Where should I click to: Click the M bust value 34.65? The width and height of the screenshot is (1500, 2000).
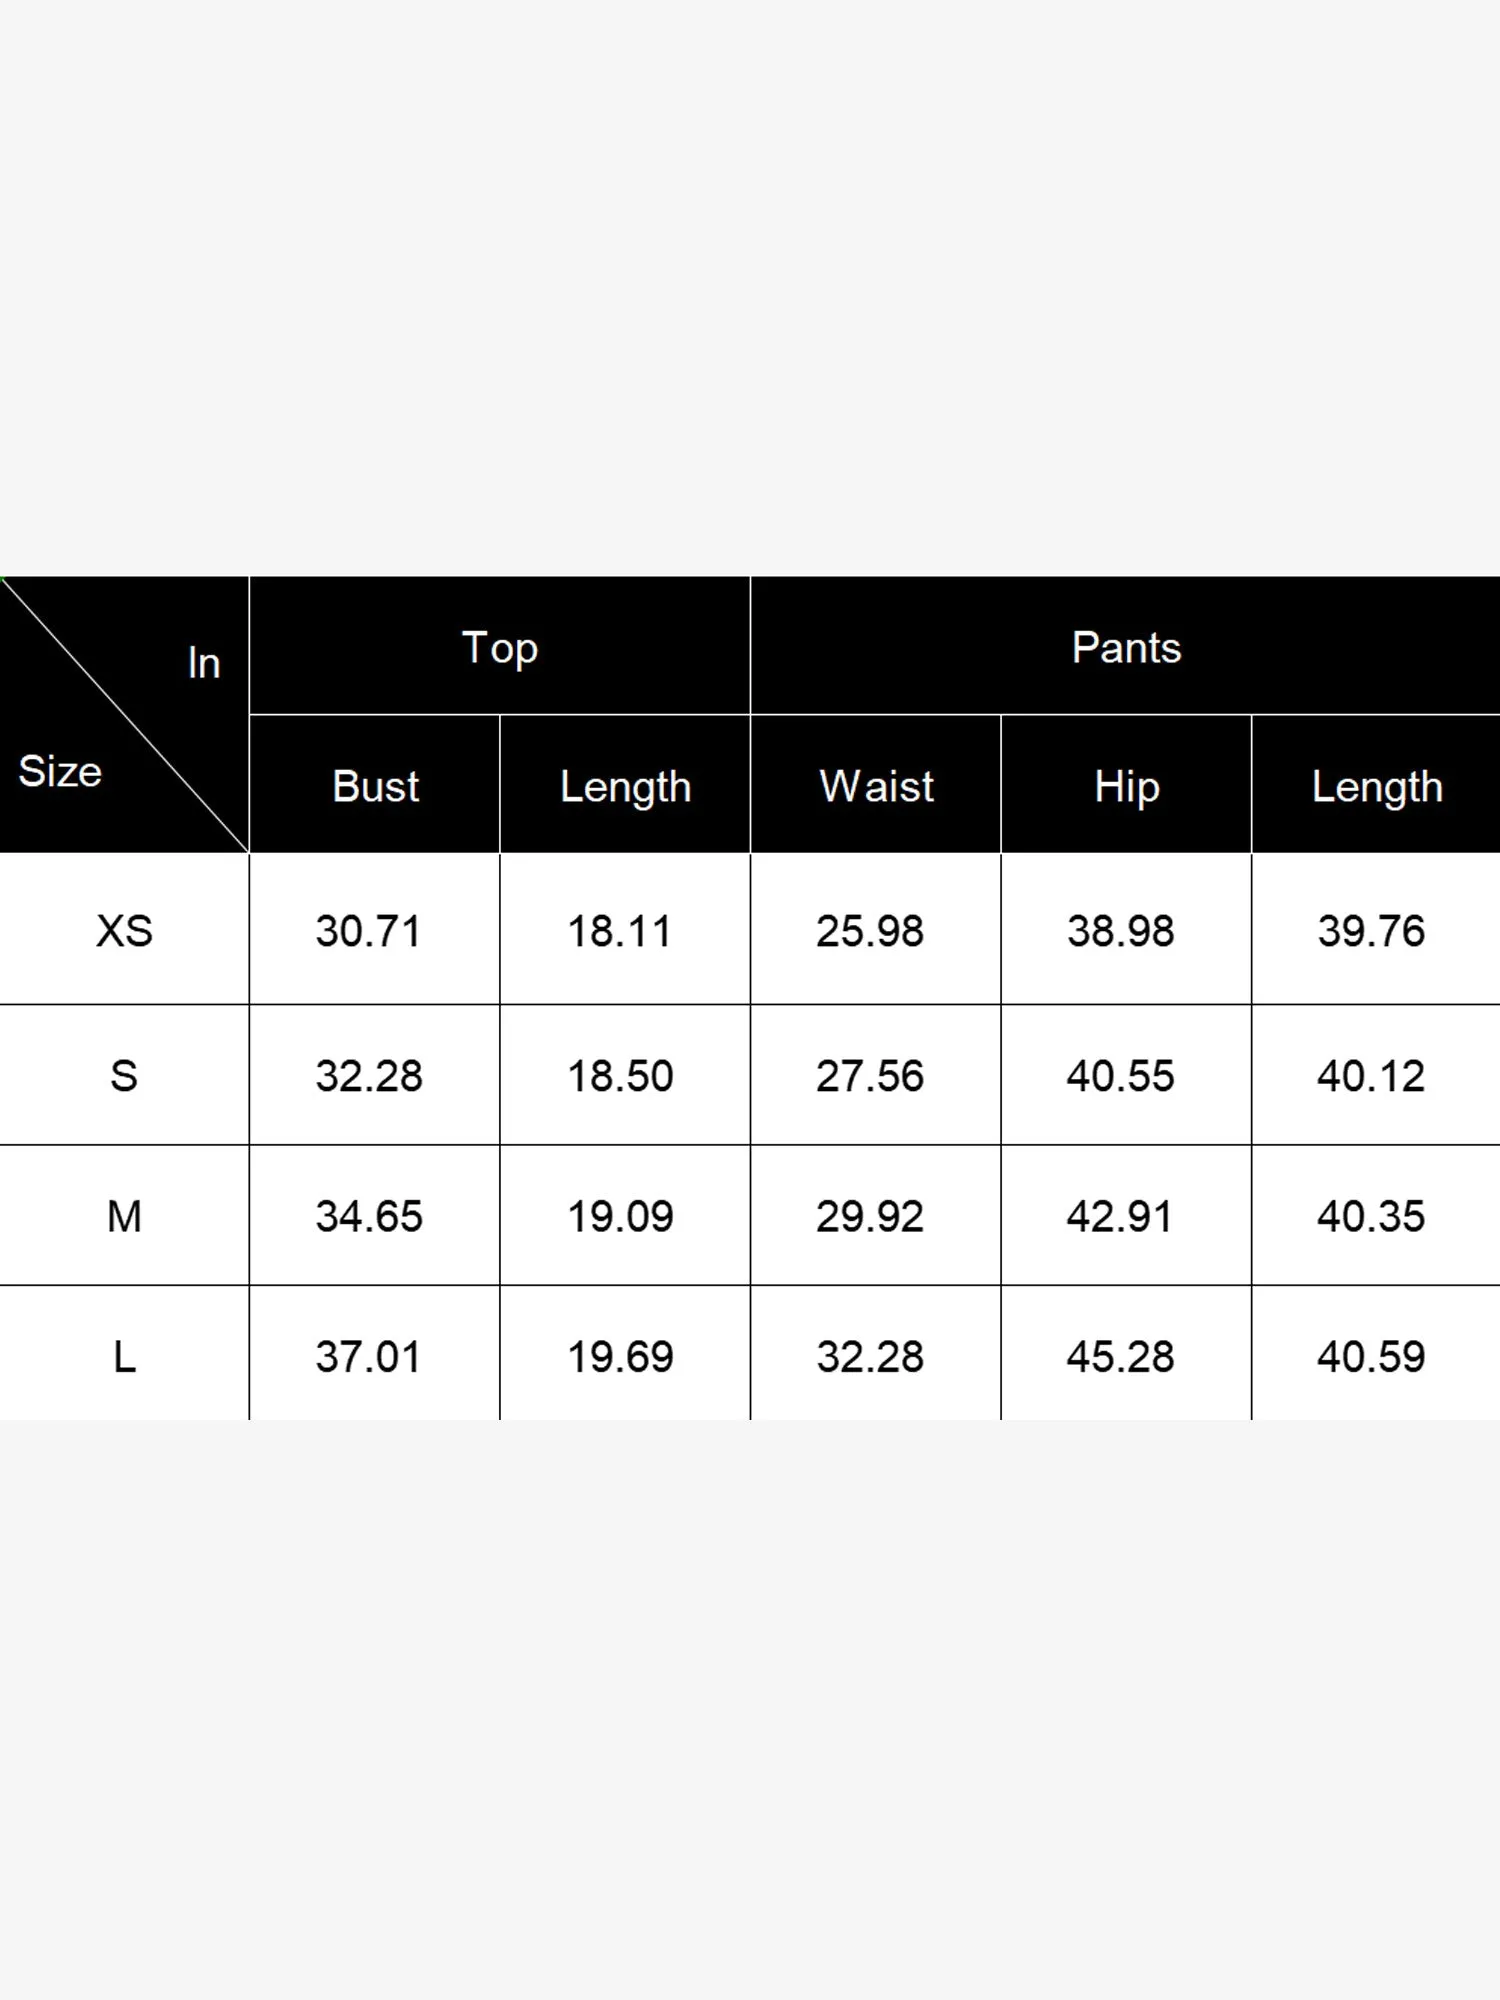tap(369, 1216)
